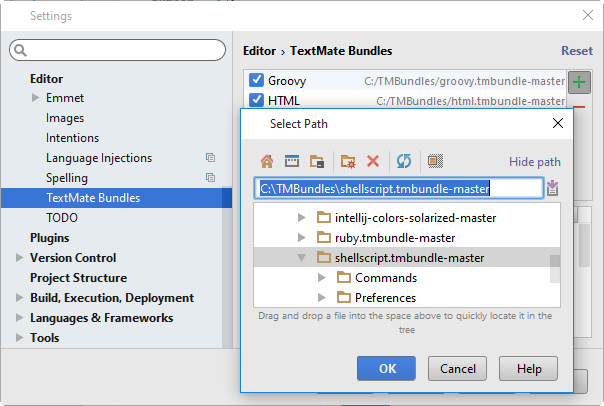Select Plugins in settings sidebar

click(x=50, y=238)
